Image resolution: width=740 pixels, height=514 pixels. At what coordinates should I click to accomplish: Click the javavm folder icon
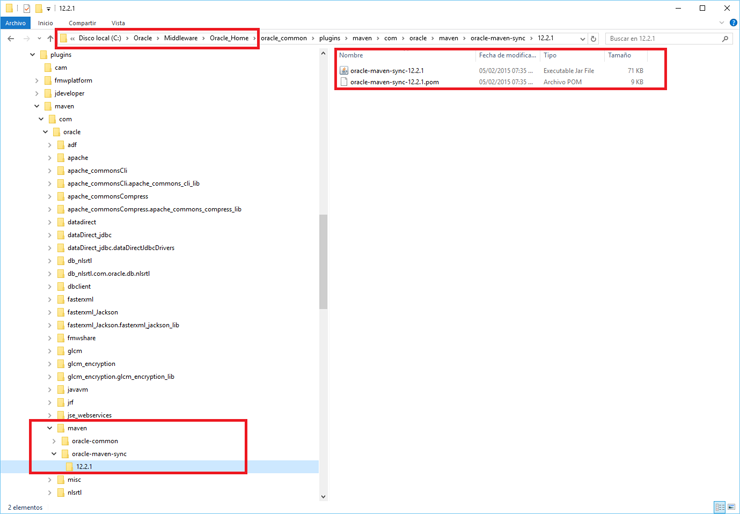tap(60, 389)
